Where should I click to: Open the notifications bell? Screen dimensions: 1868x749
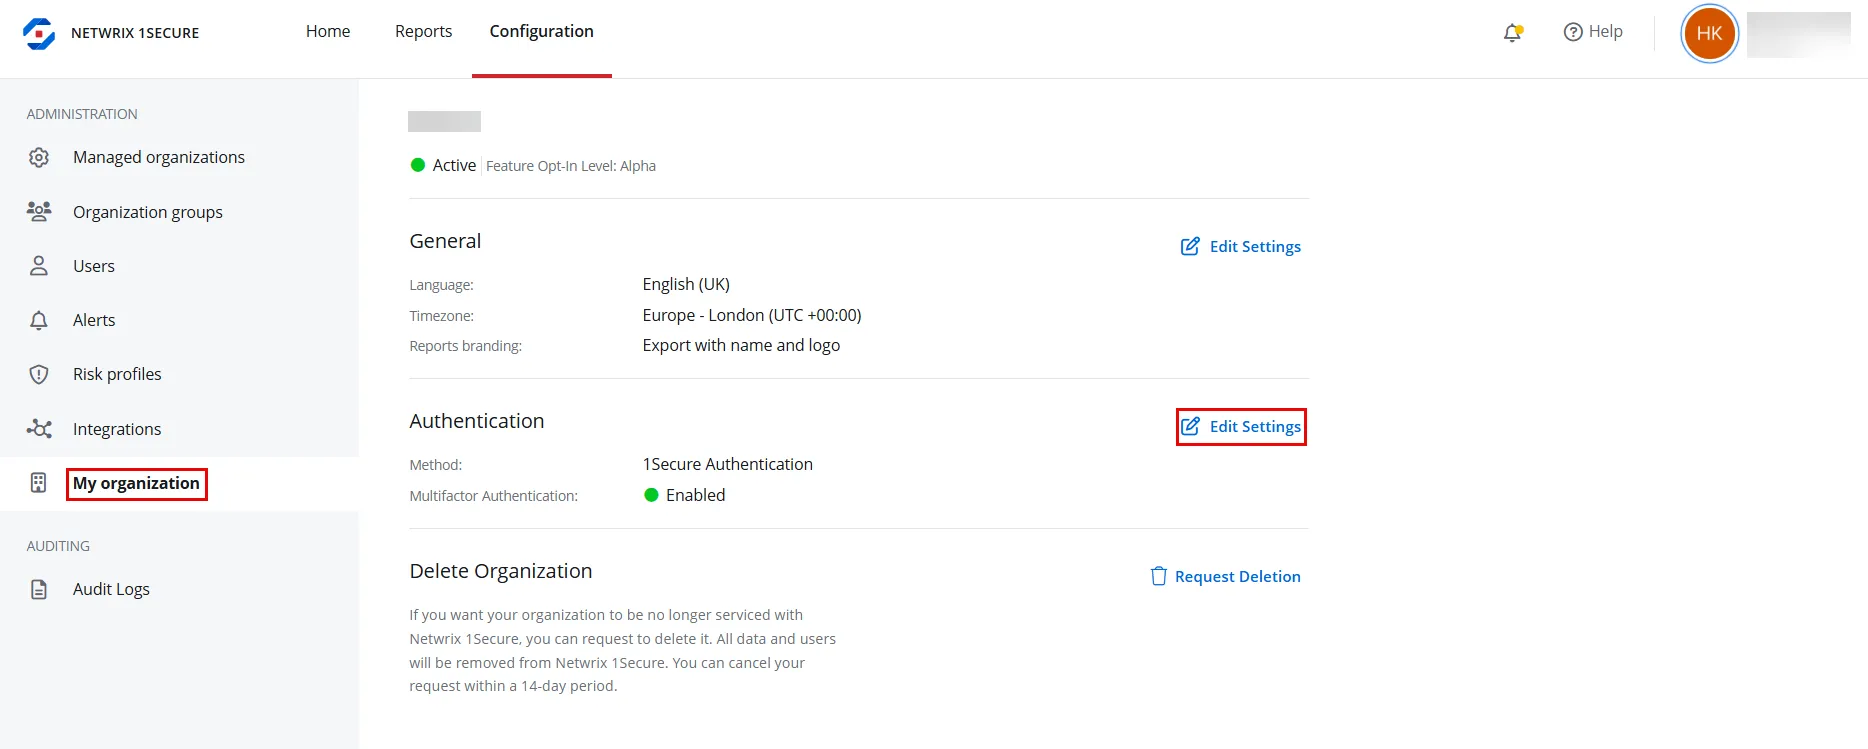pyautogui.click(x=1513, y=32)
